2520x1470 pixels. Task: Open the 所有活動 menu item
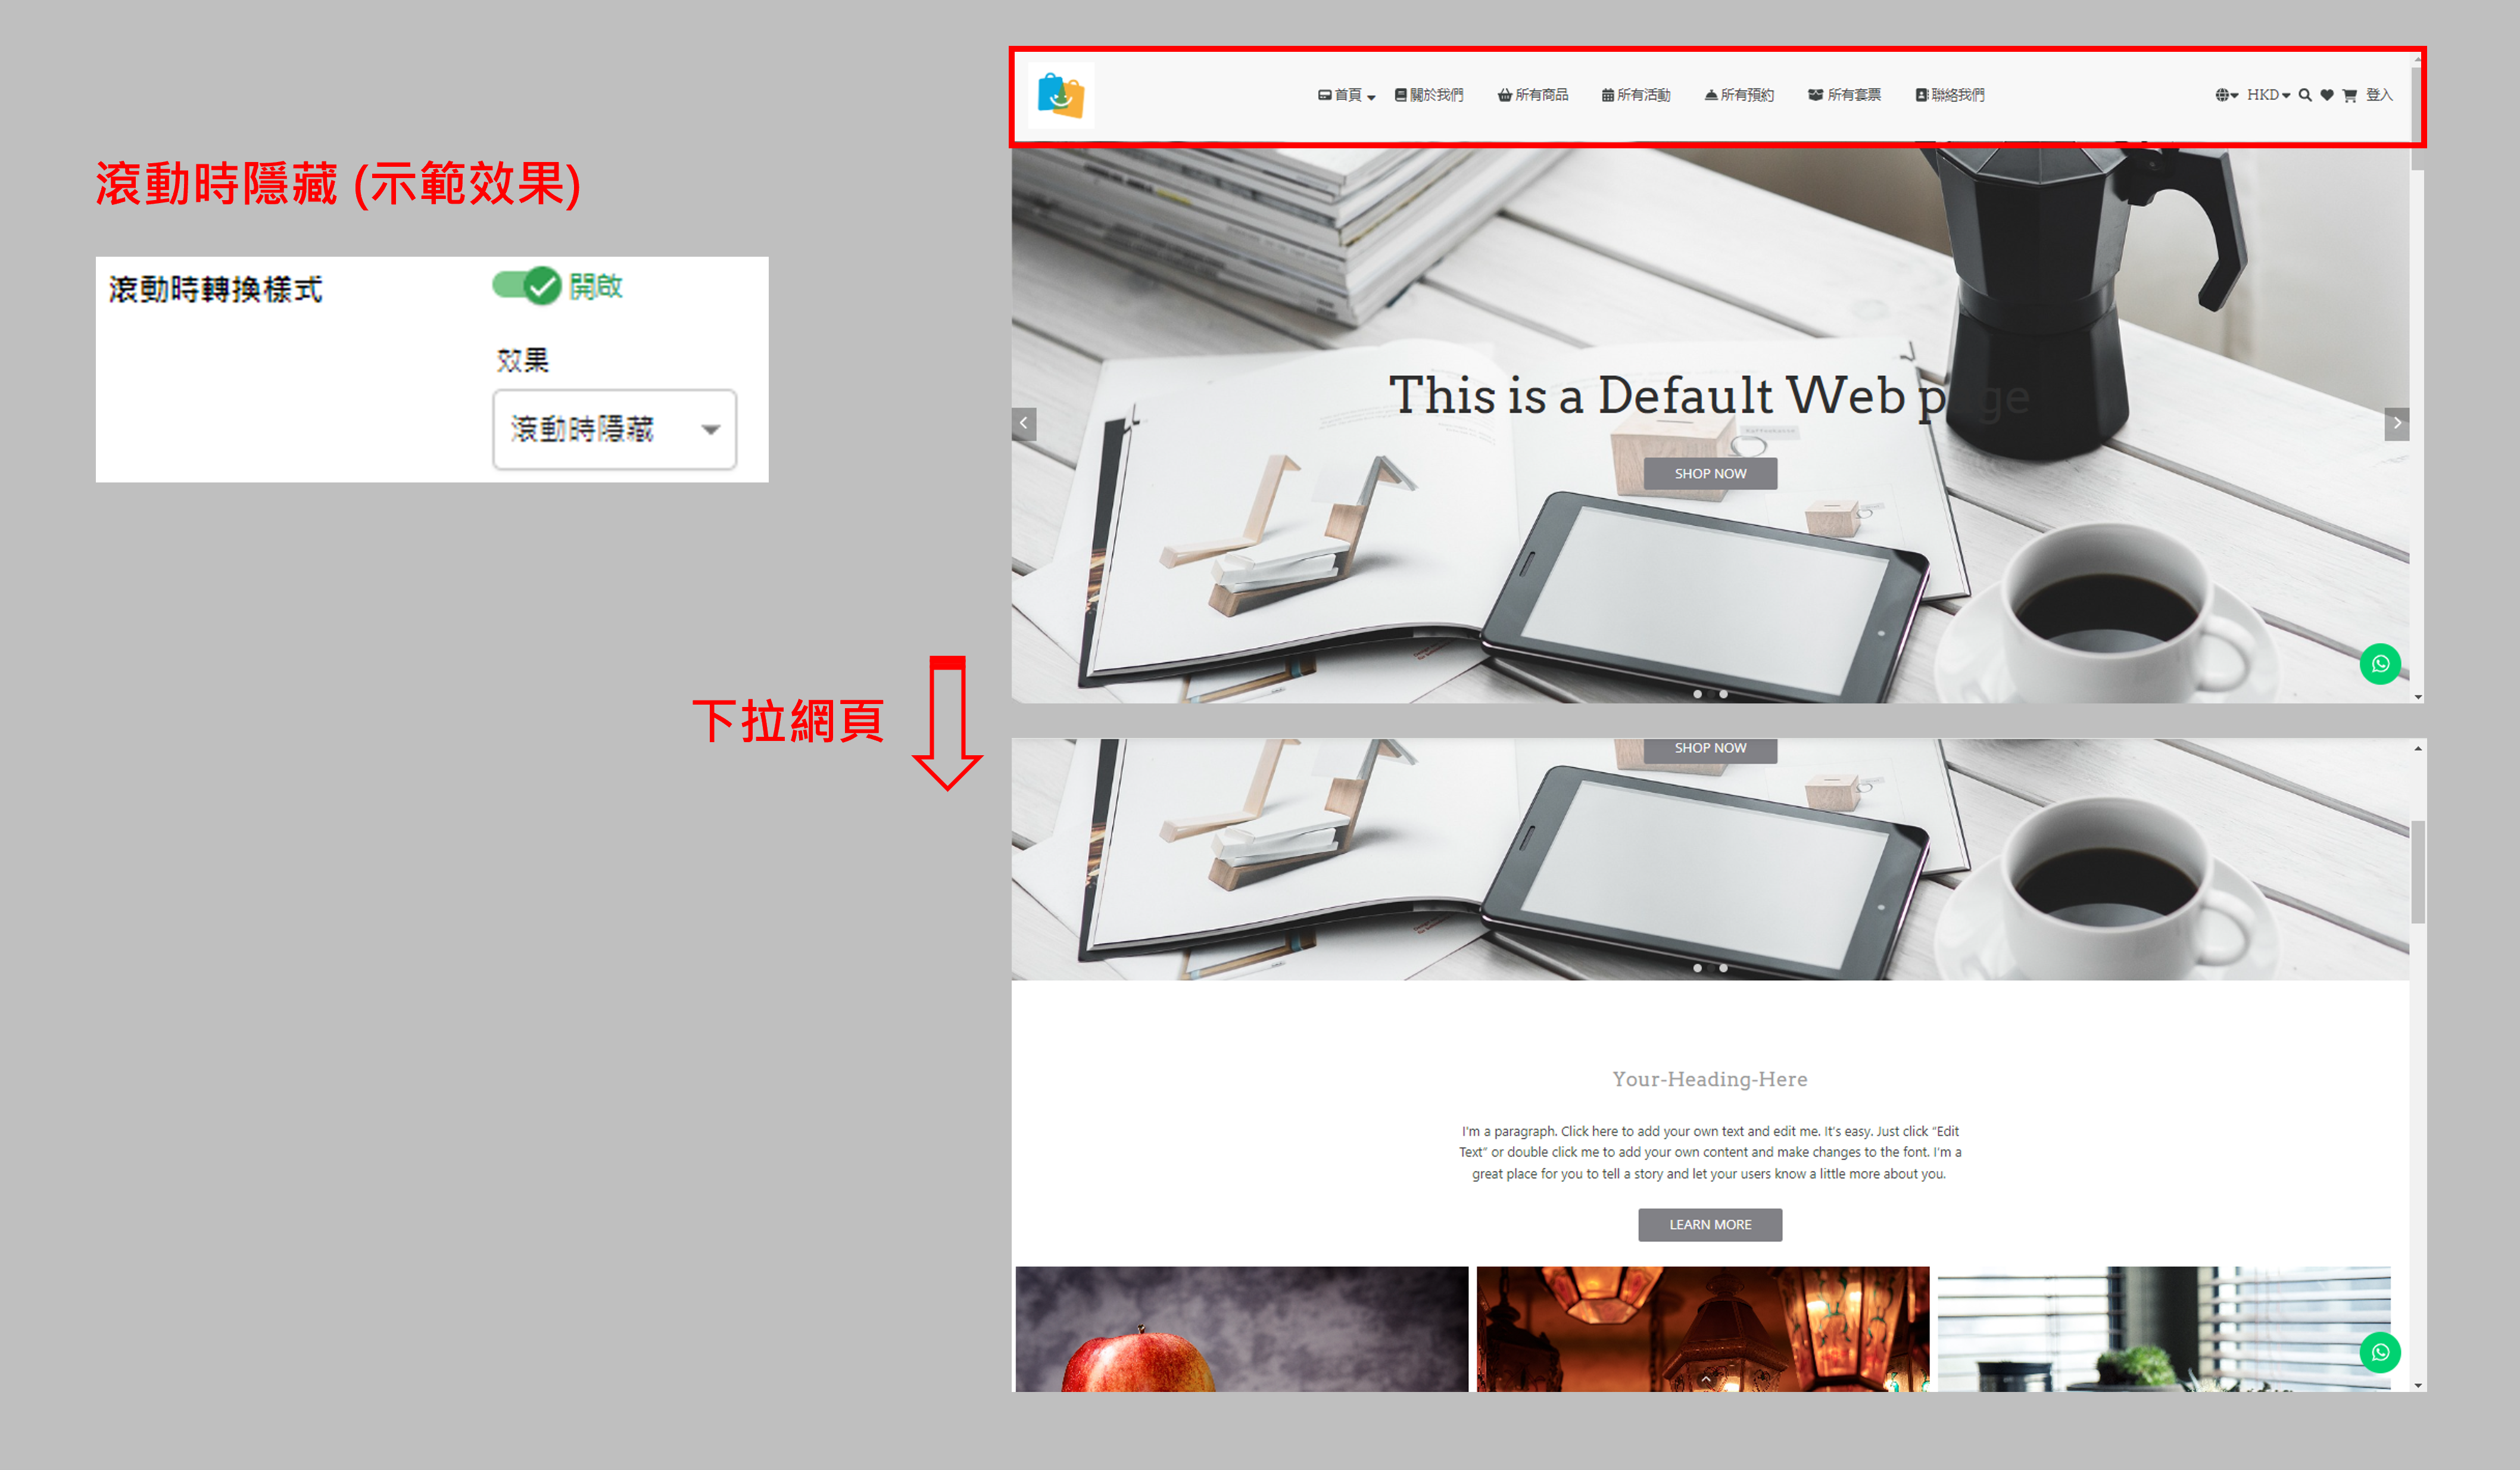[x=1635, y=95]
